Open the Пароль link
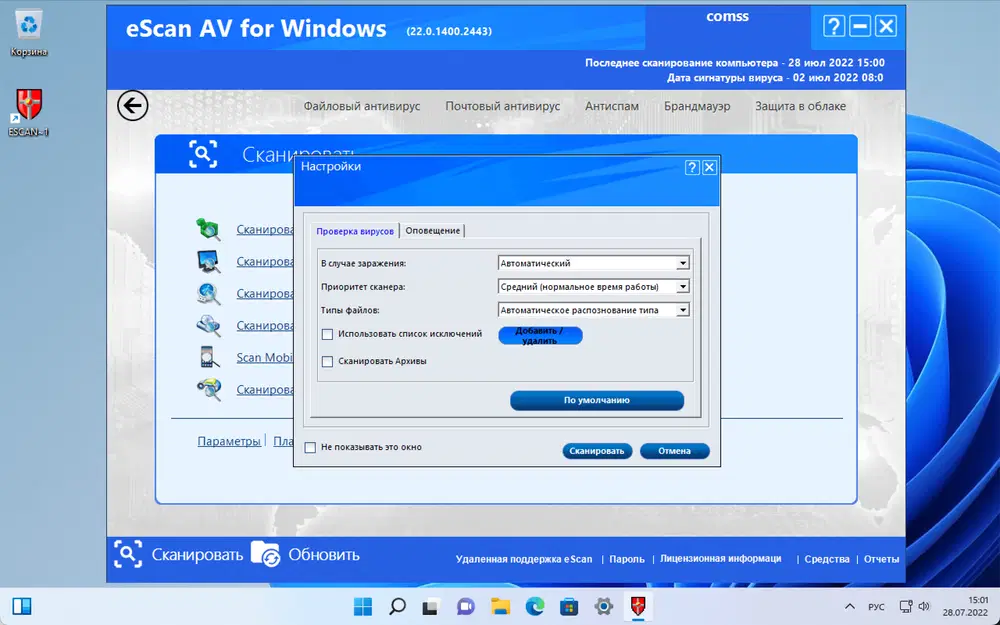The width and height of the screenshot is (1000, 625). (627, 559)
